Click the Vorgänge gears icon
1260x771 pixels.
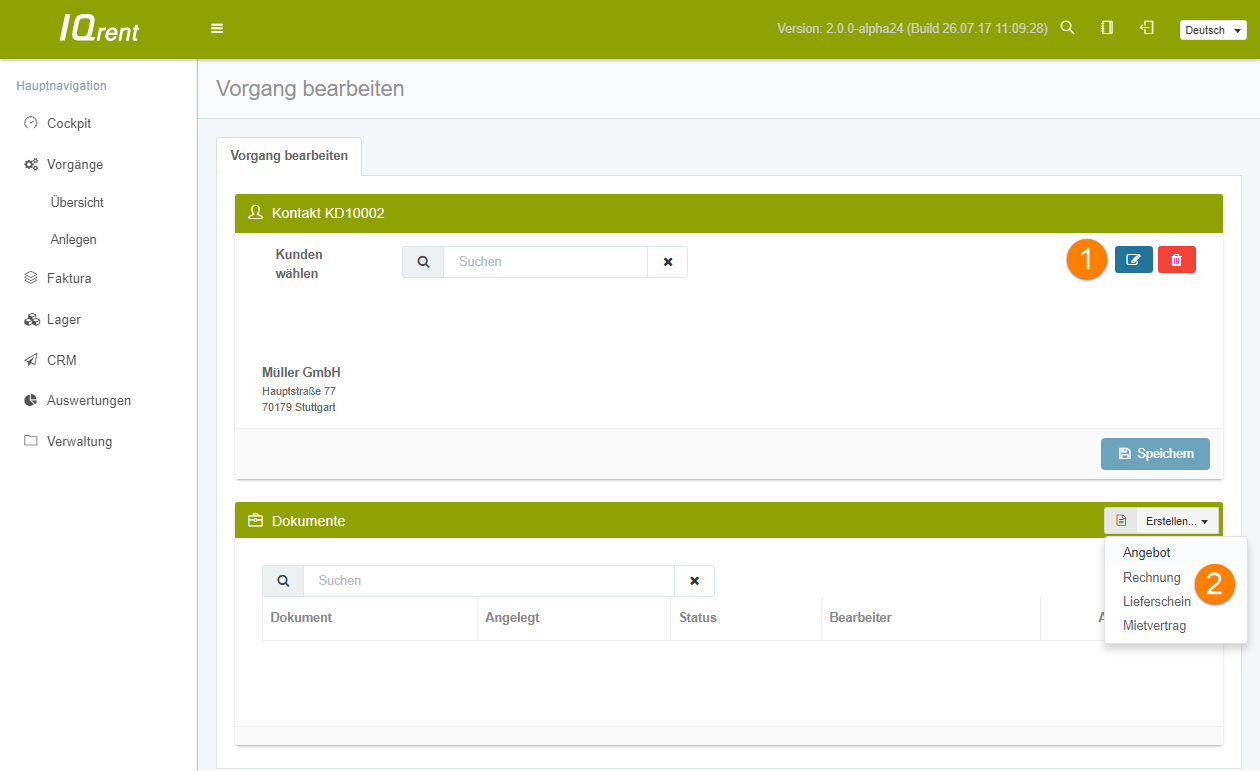(31, 164)
